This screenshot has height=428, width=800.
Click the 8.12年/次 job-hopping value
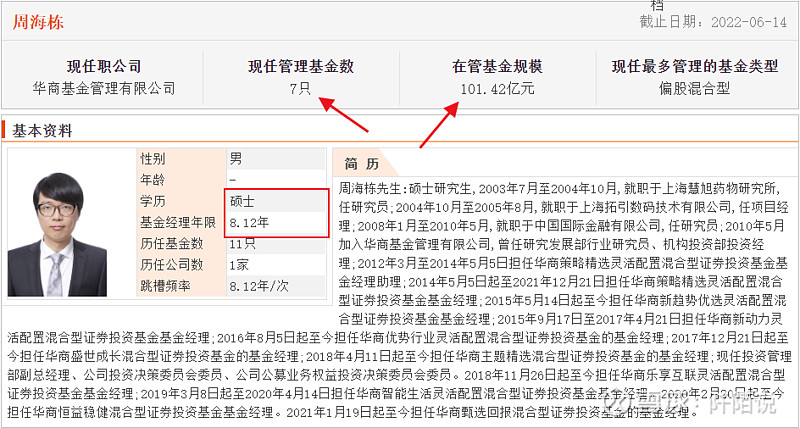pyautogui.click(x=259, y=286)
